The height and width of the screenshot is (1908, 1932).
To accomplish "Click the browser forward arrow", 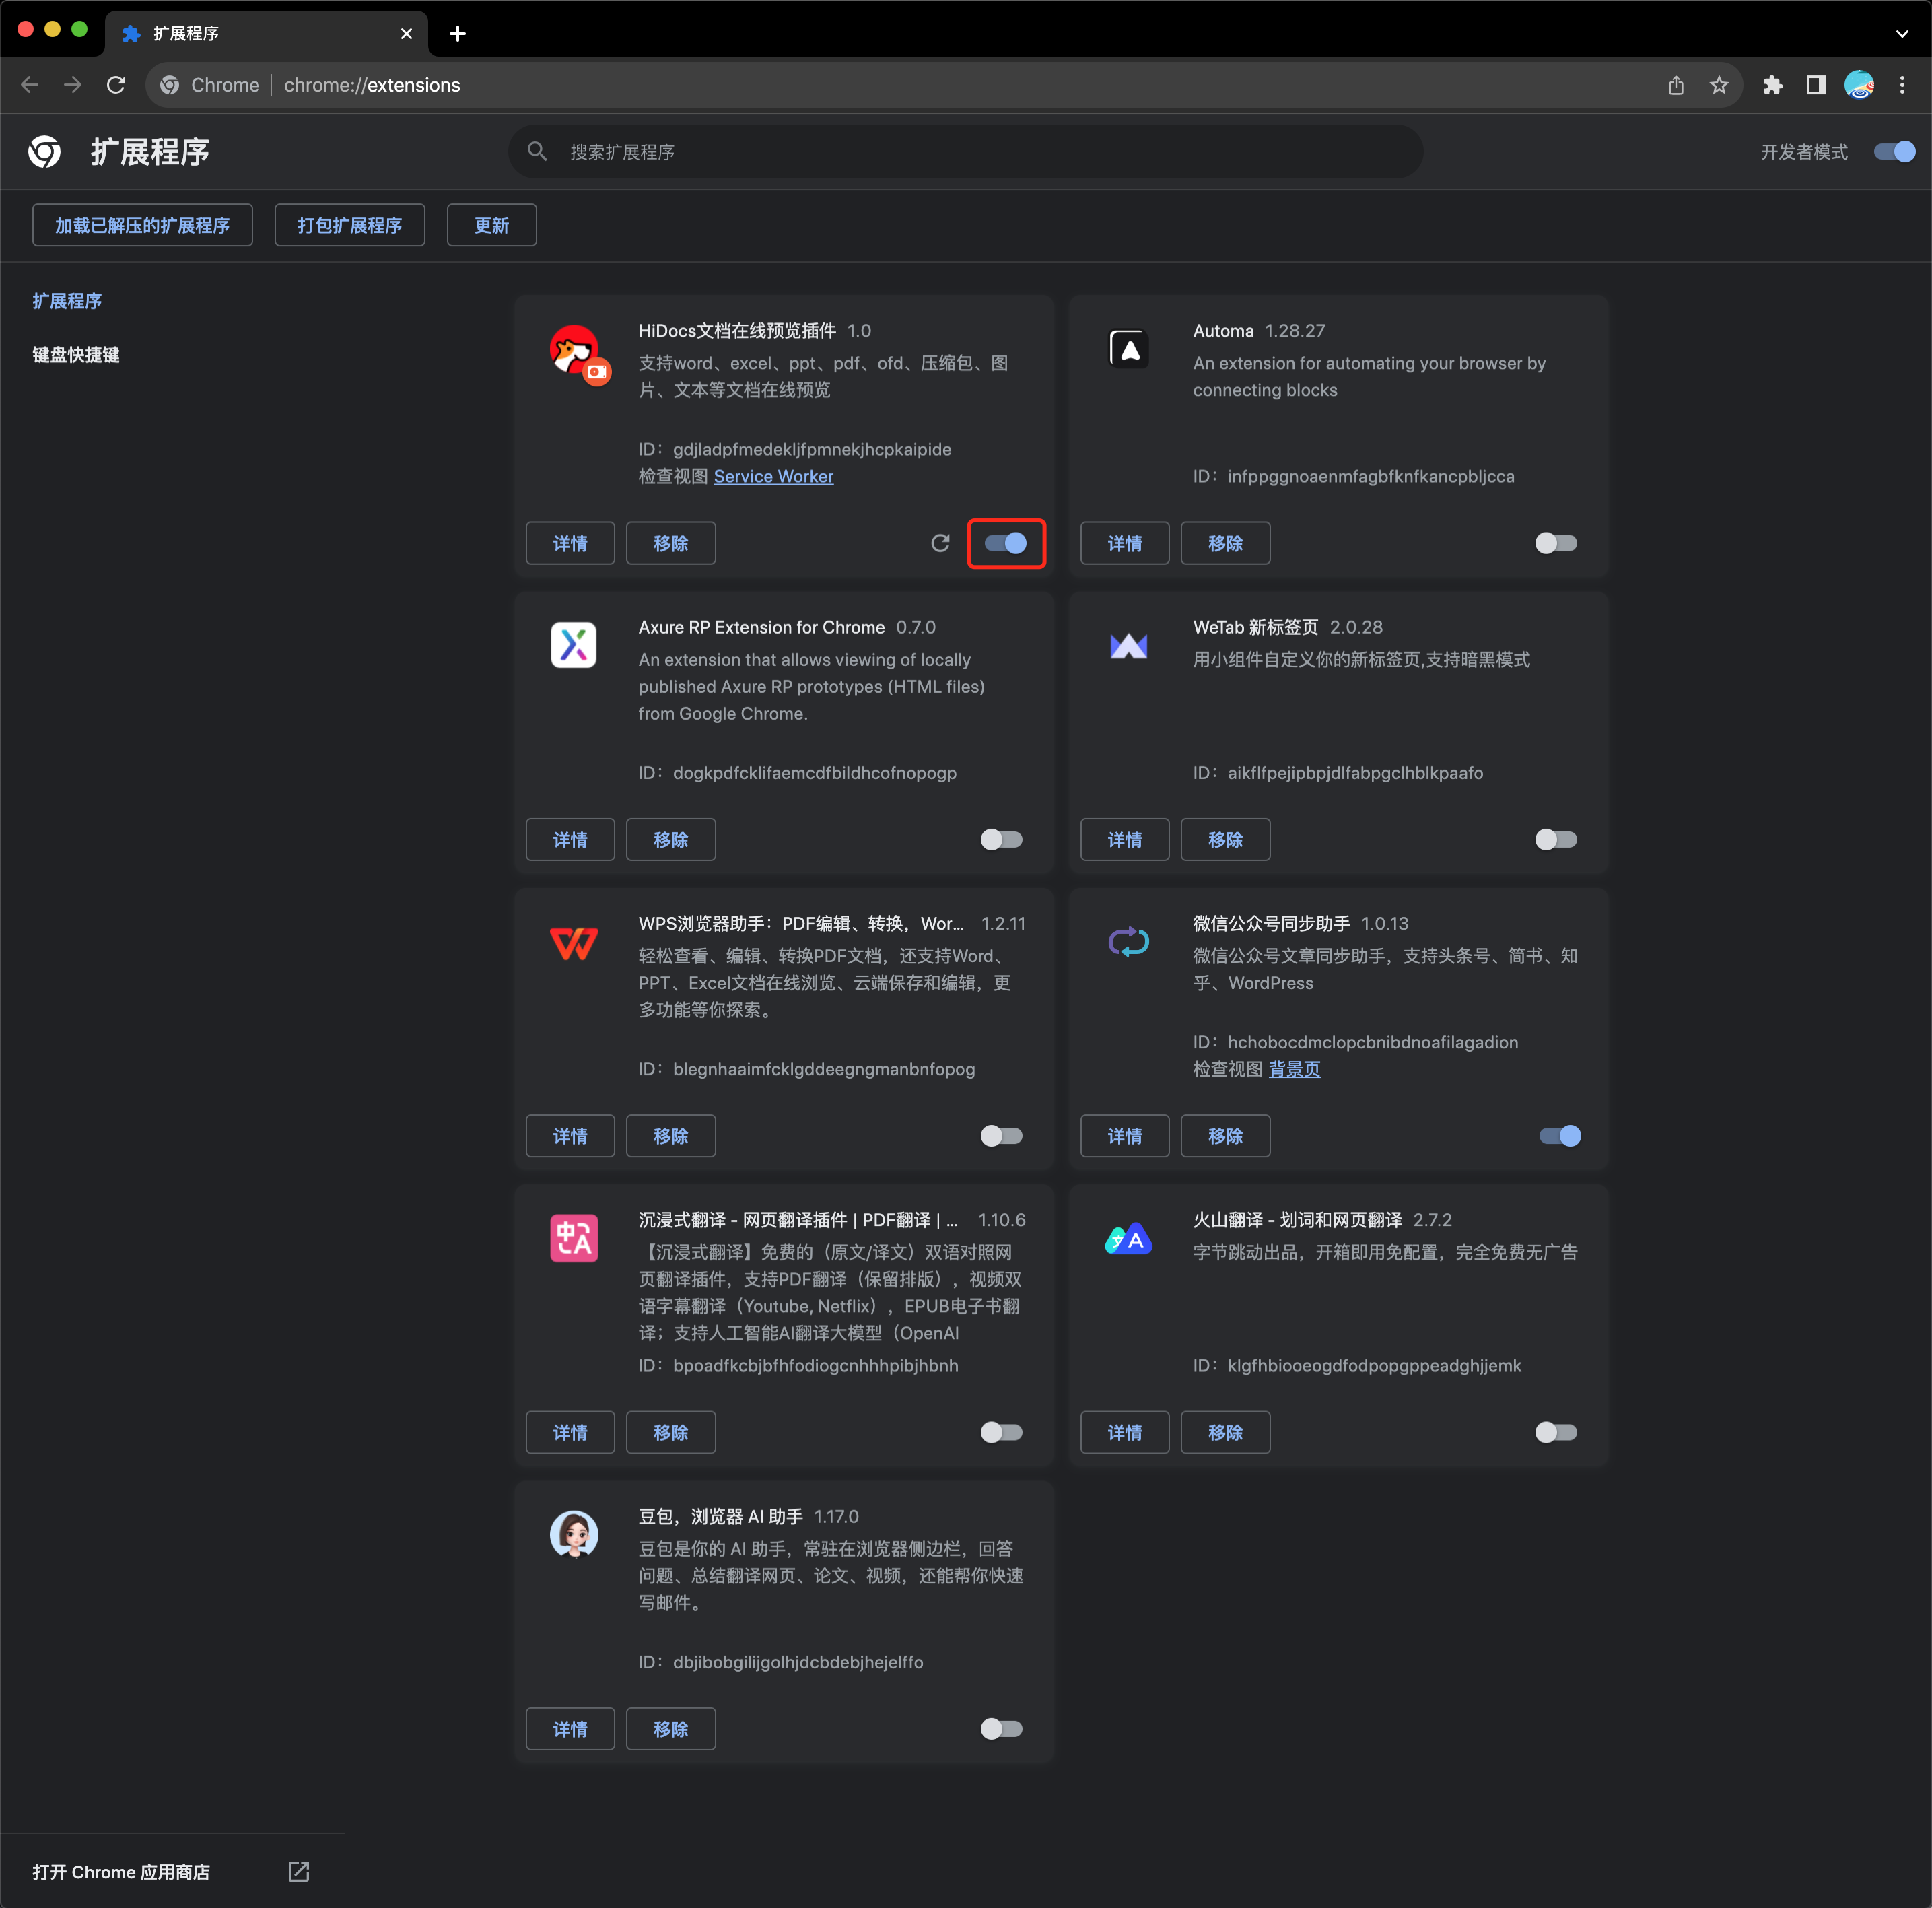I will 73,85.
